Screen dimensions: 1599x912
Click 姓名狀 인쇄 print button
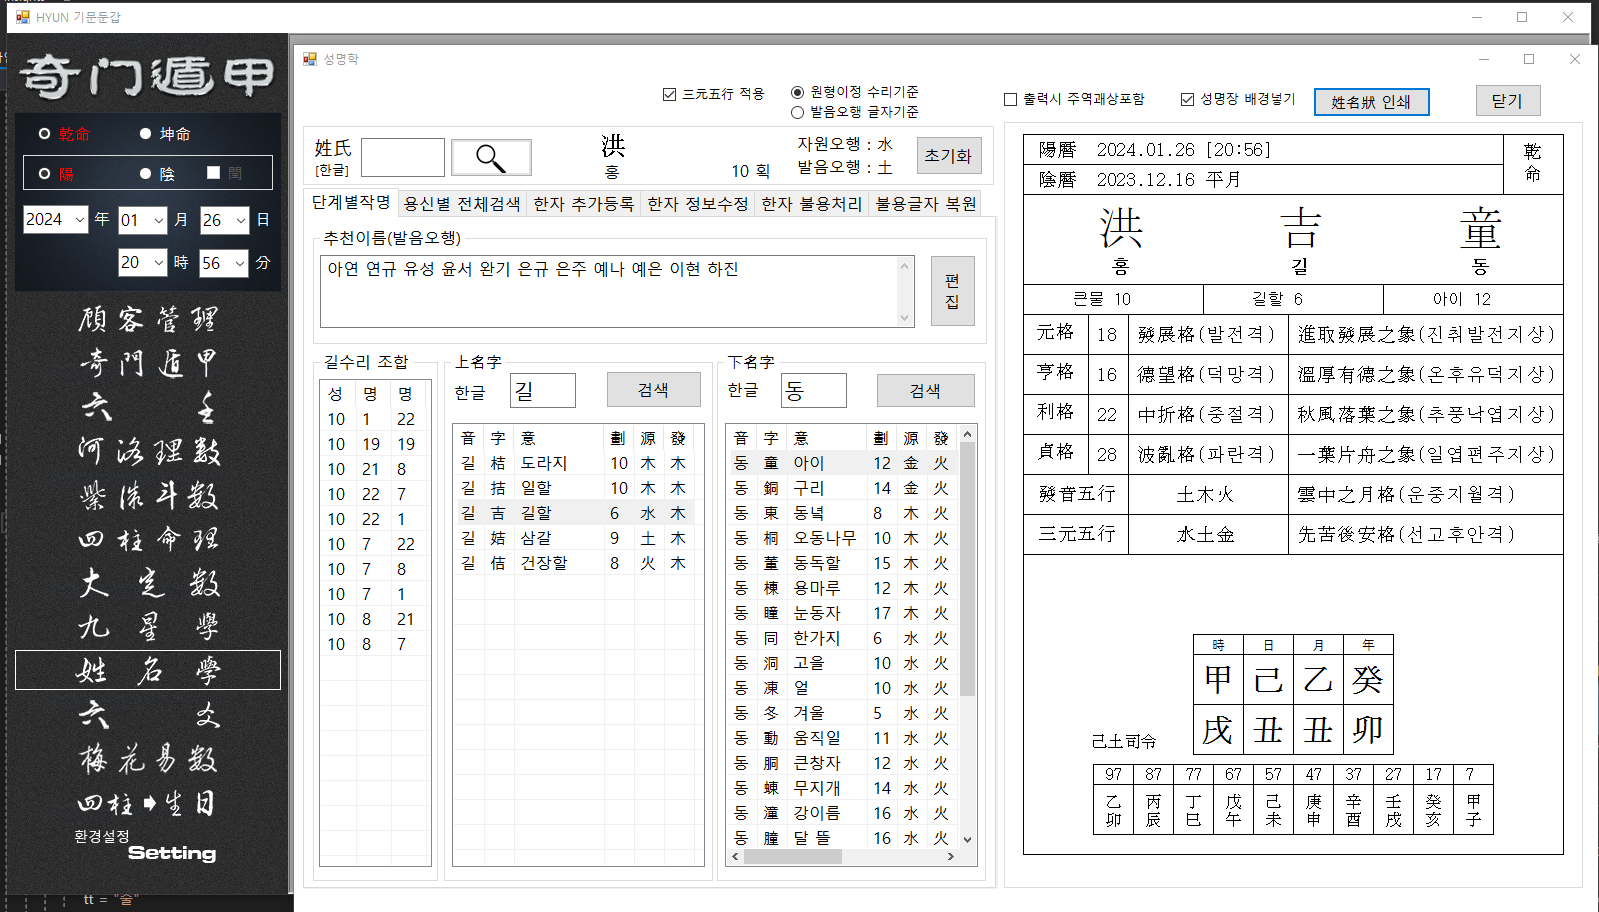[1371, 102]
